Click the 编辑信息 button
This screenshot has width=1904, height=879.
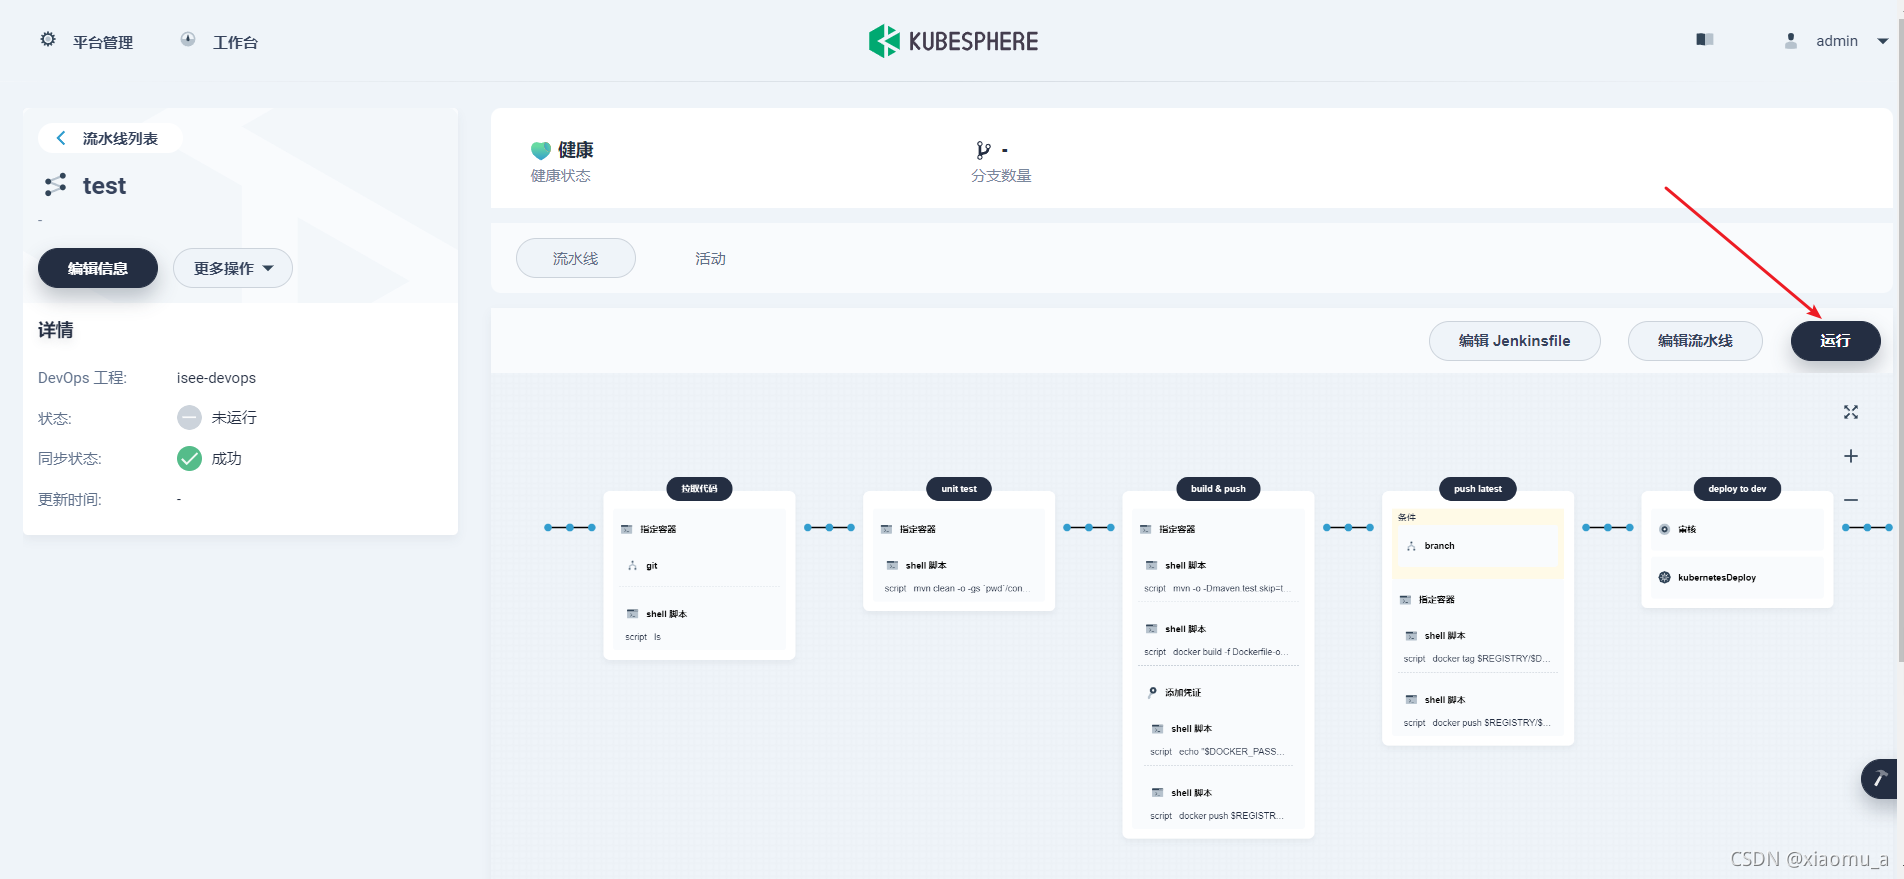click(x=98, y=268)
